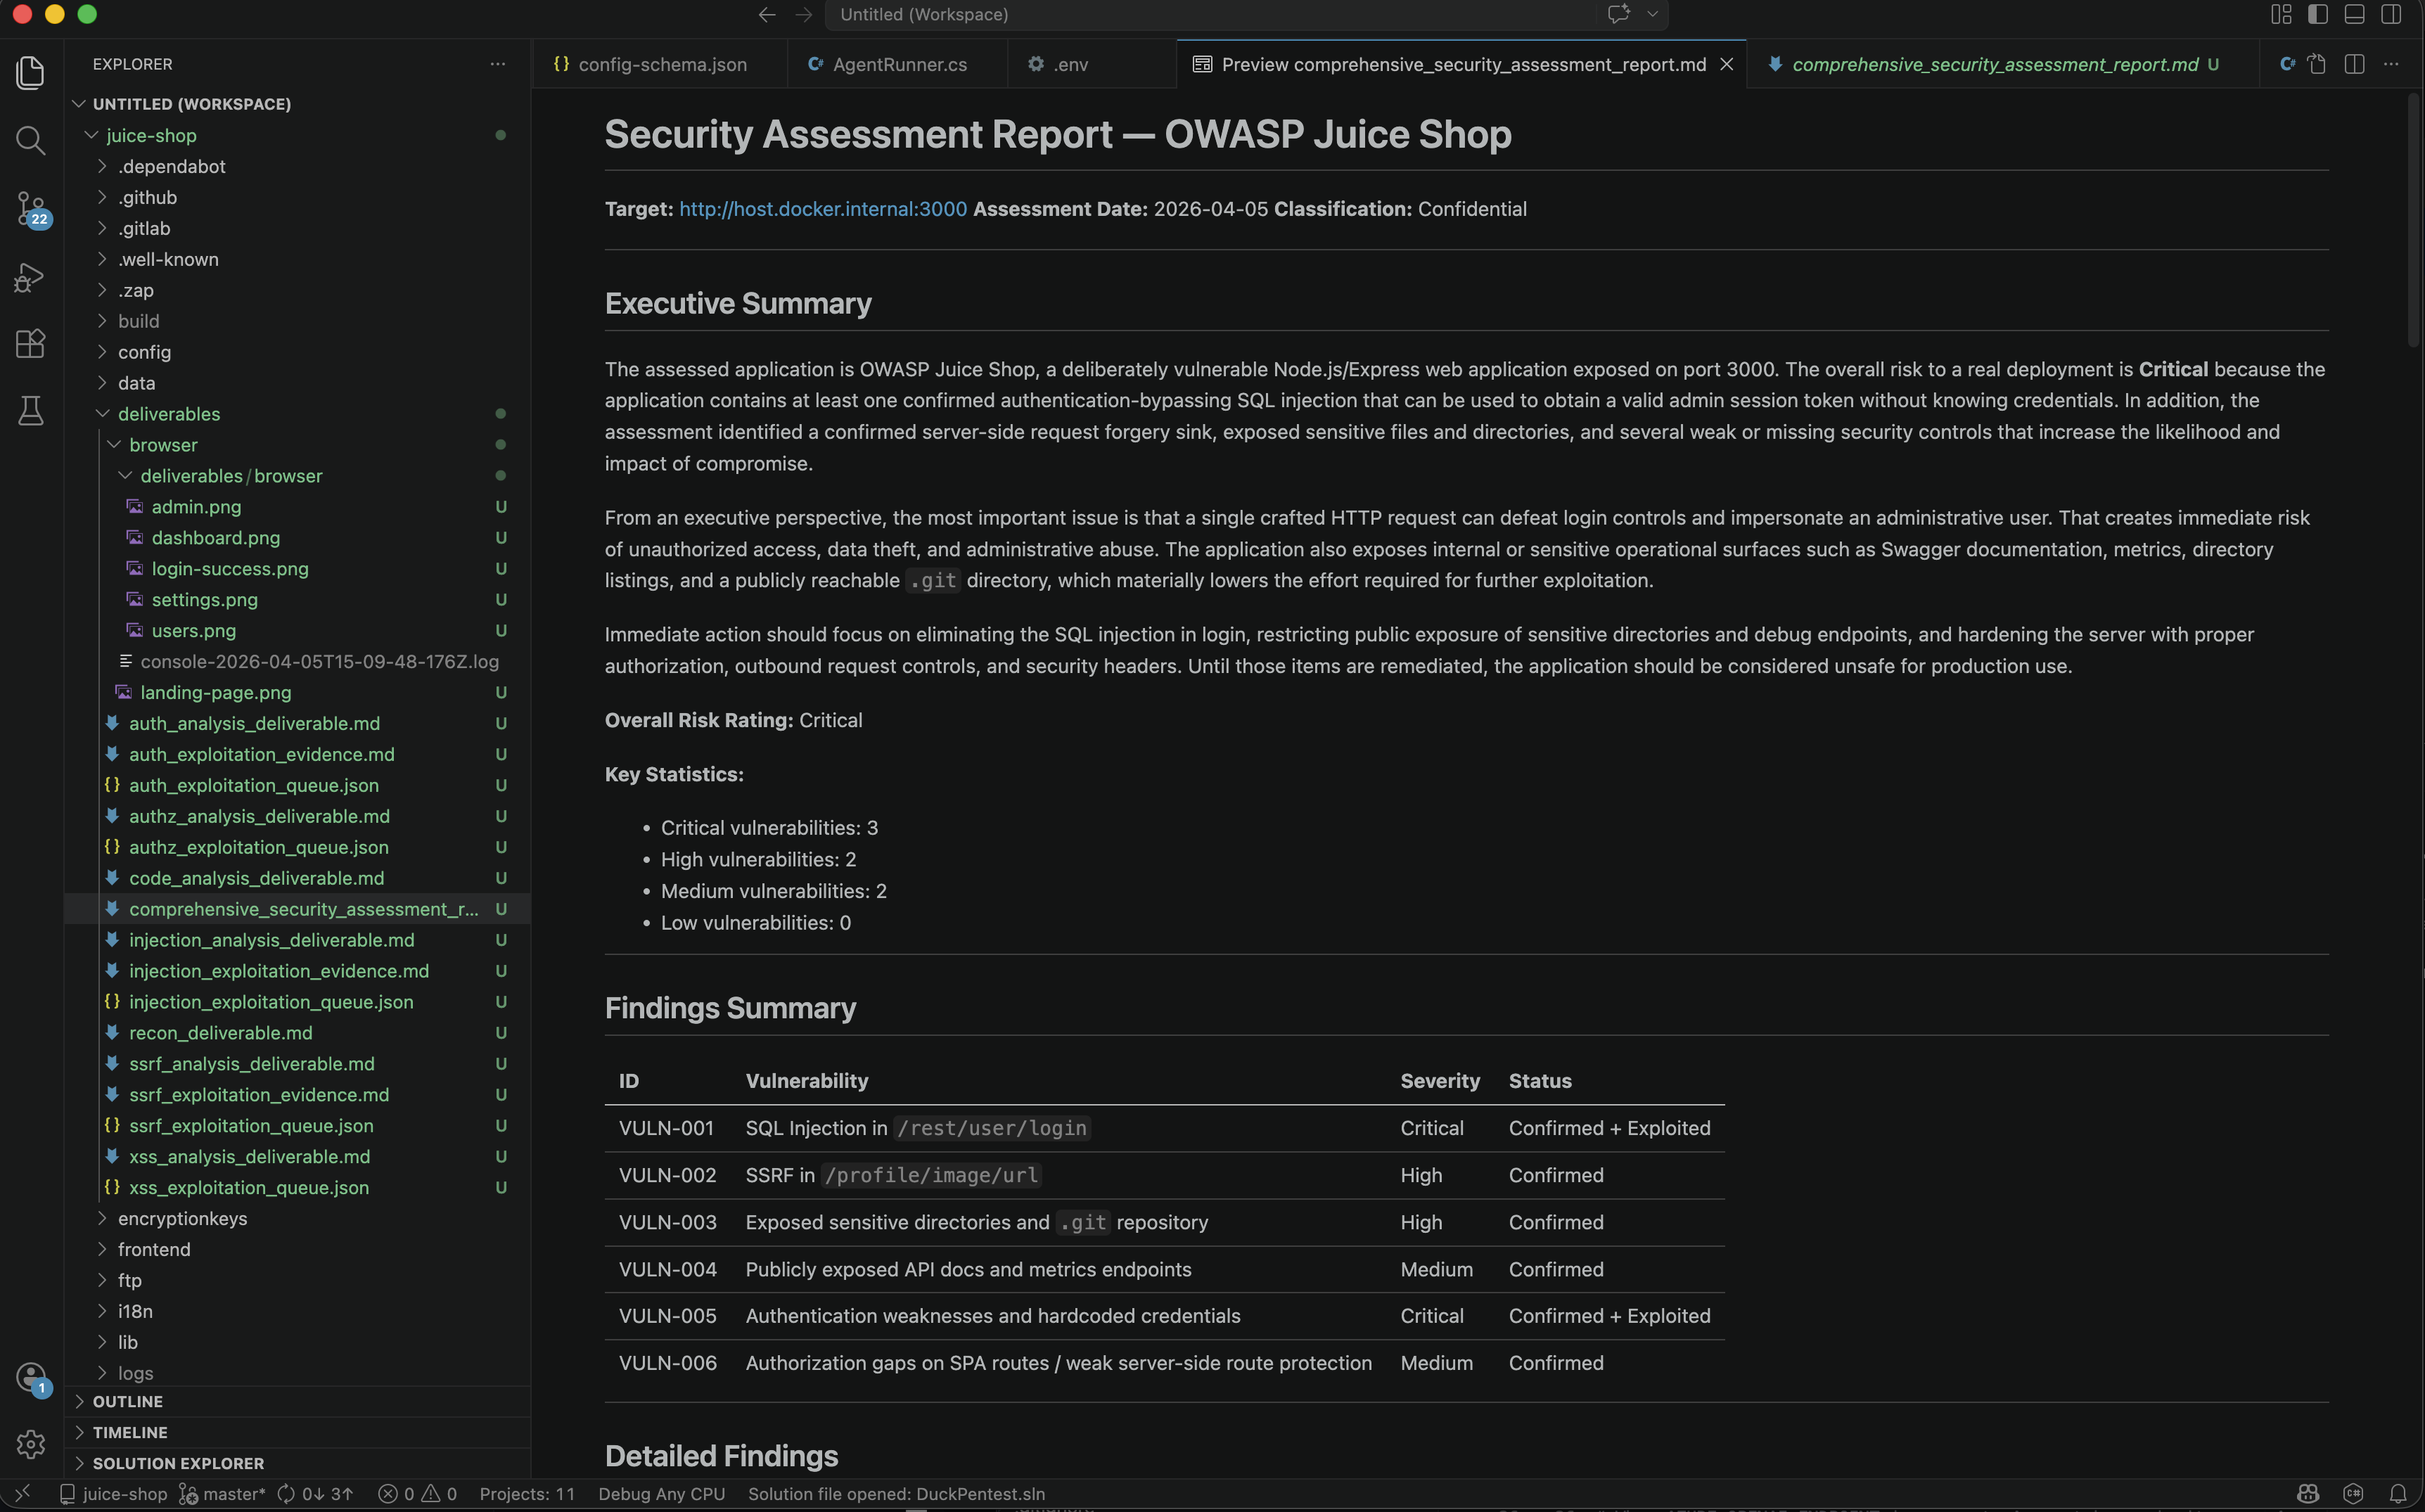Open the chat sparkle icon in the title bar
This screenshot has width=2425, height=1512.
pos(1619,14)
